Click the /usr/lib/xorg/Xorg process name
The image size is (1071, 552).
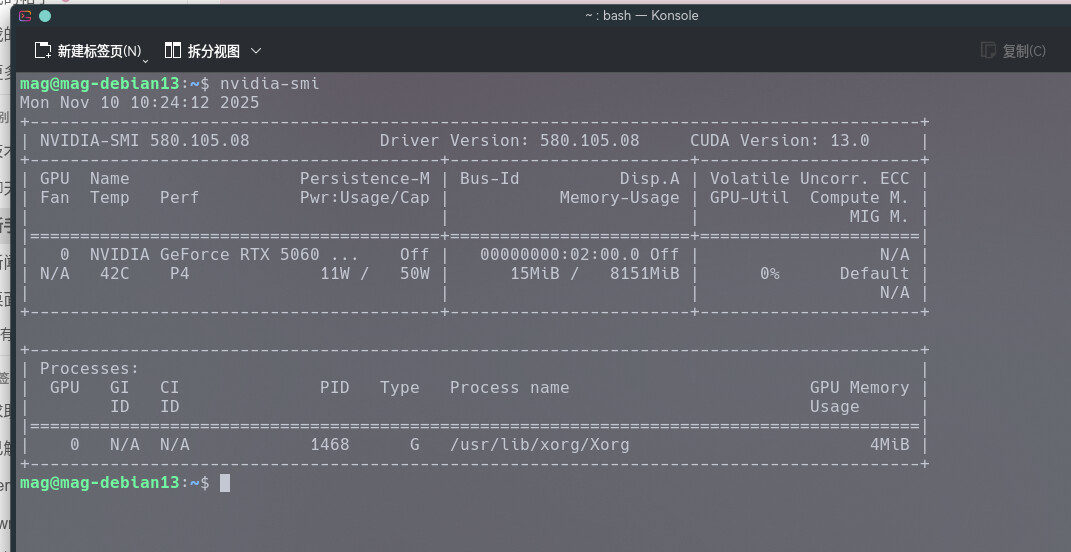click(539, 445)
